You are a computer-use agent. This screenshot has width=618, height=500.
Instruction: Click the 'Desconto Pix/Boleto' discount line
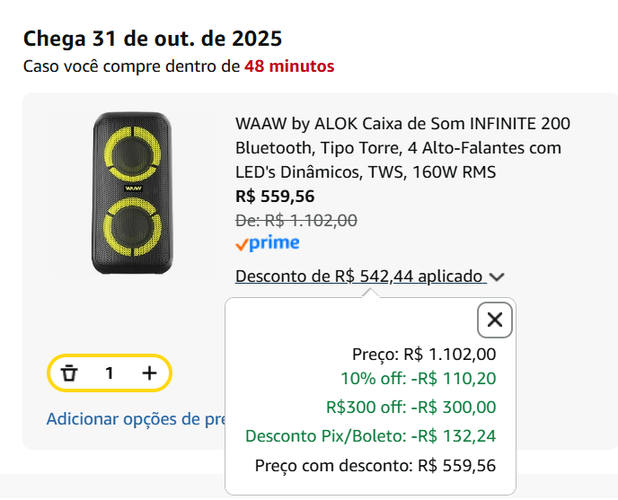370,436
